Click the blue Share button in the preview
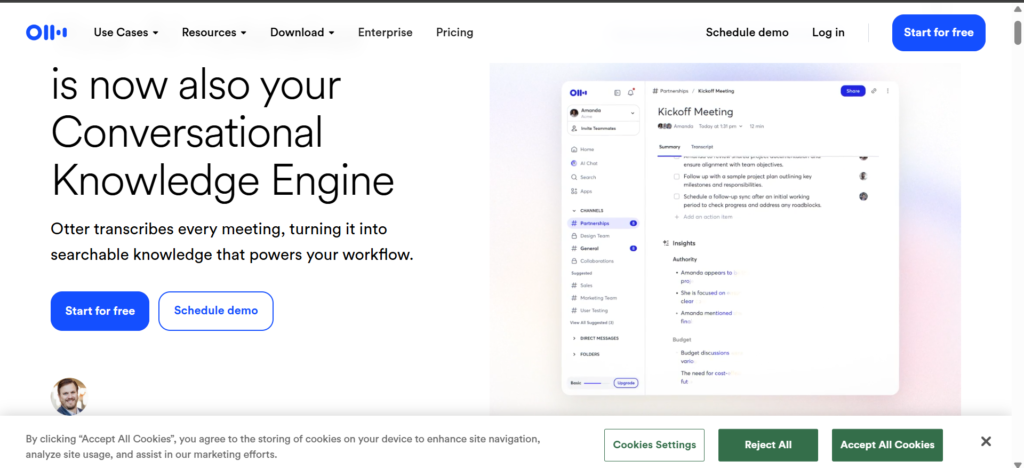The image size is (1024, 468). click(853, 91)
